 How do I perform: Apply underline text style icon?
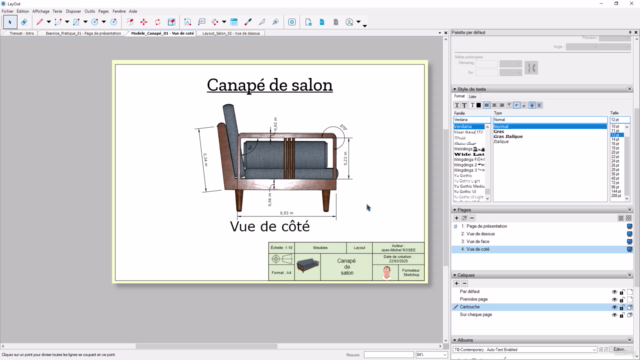(x=457, y=105)
